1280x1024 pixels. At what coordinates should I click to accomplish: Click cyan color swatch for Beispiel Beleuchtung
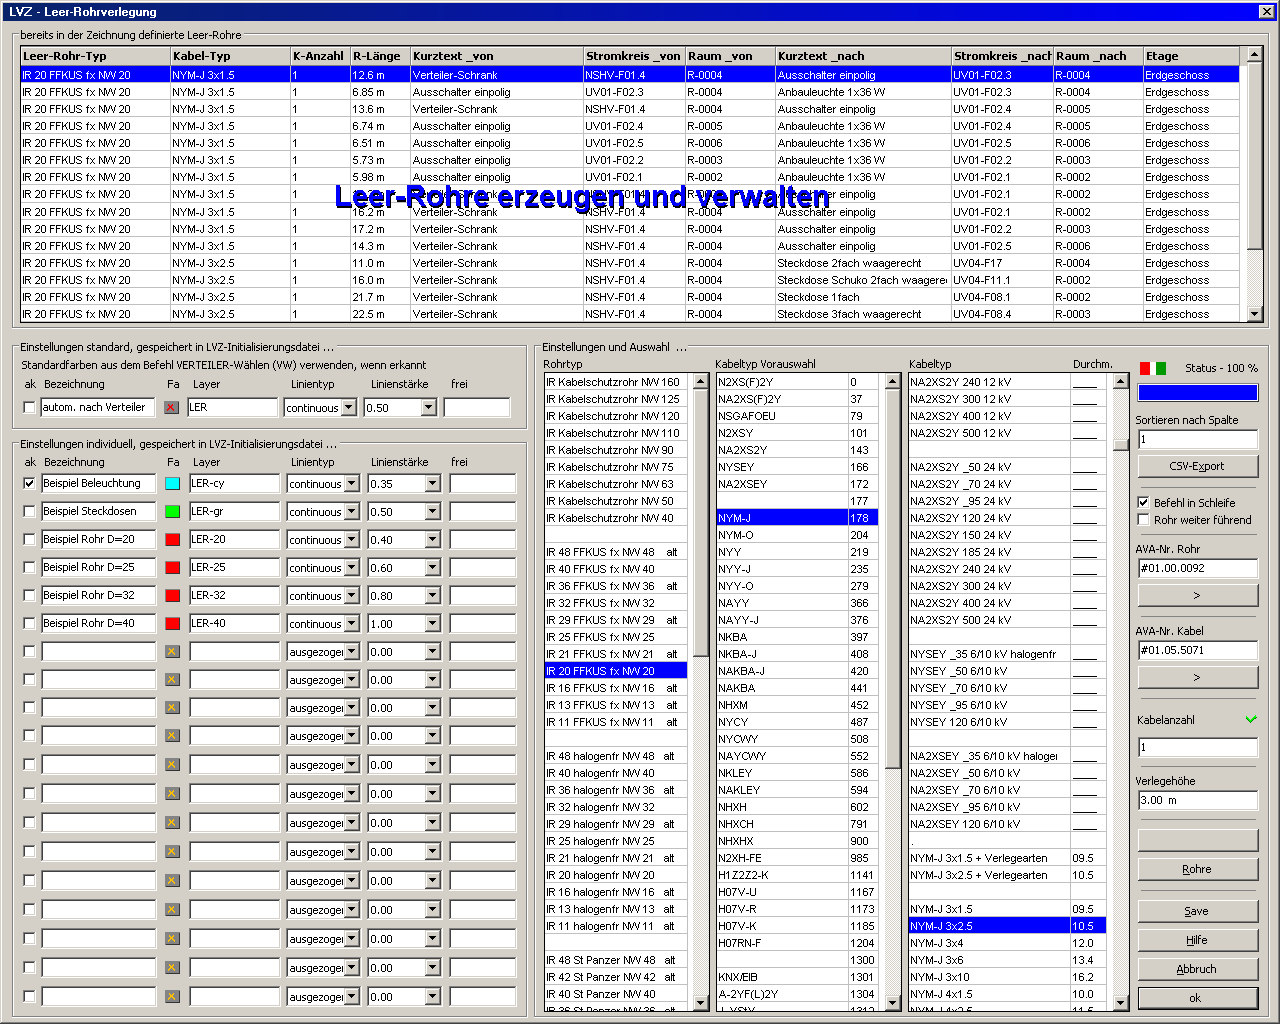click(x=172, y=483)
